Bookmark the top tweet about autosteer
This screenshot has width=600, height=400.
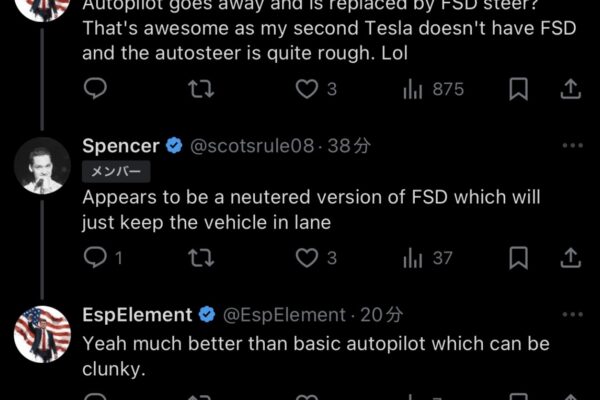point(518,89)
